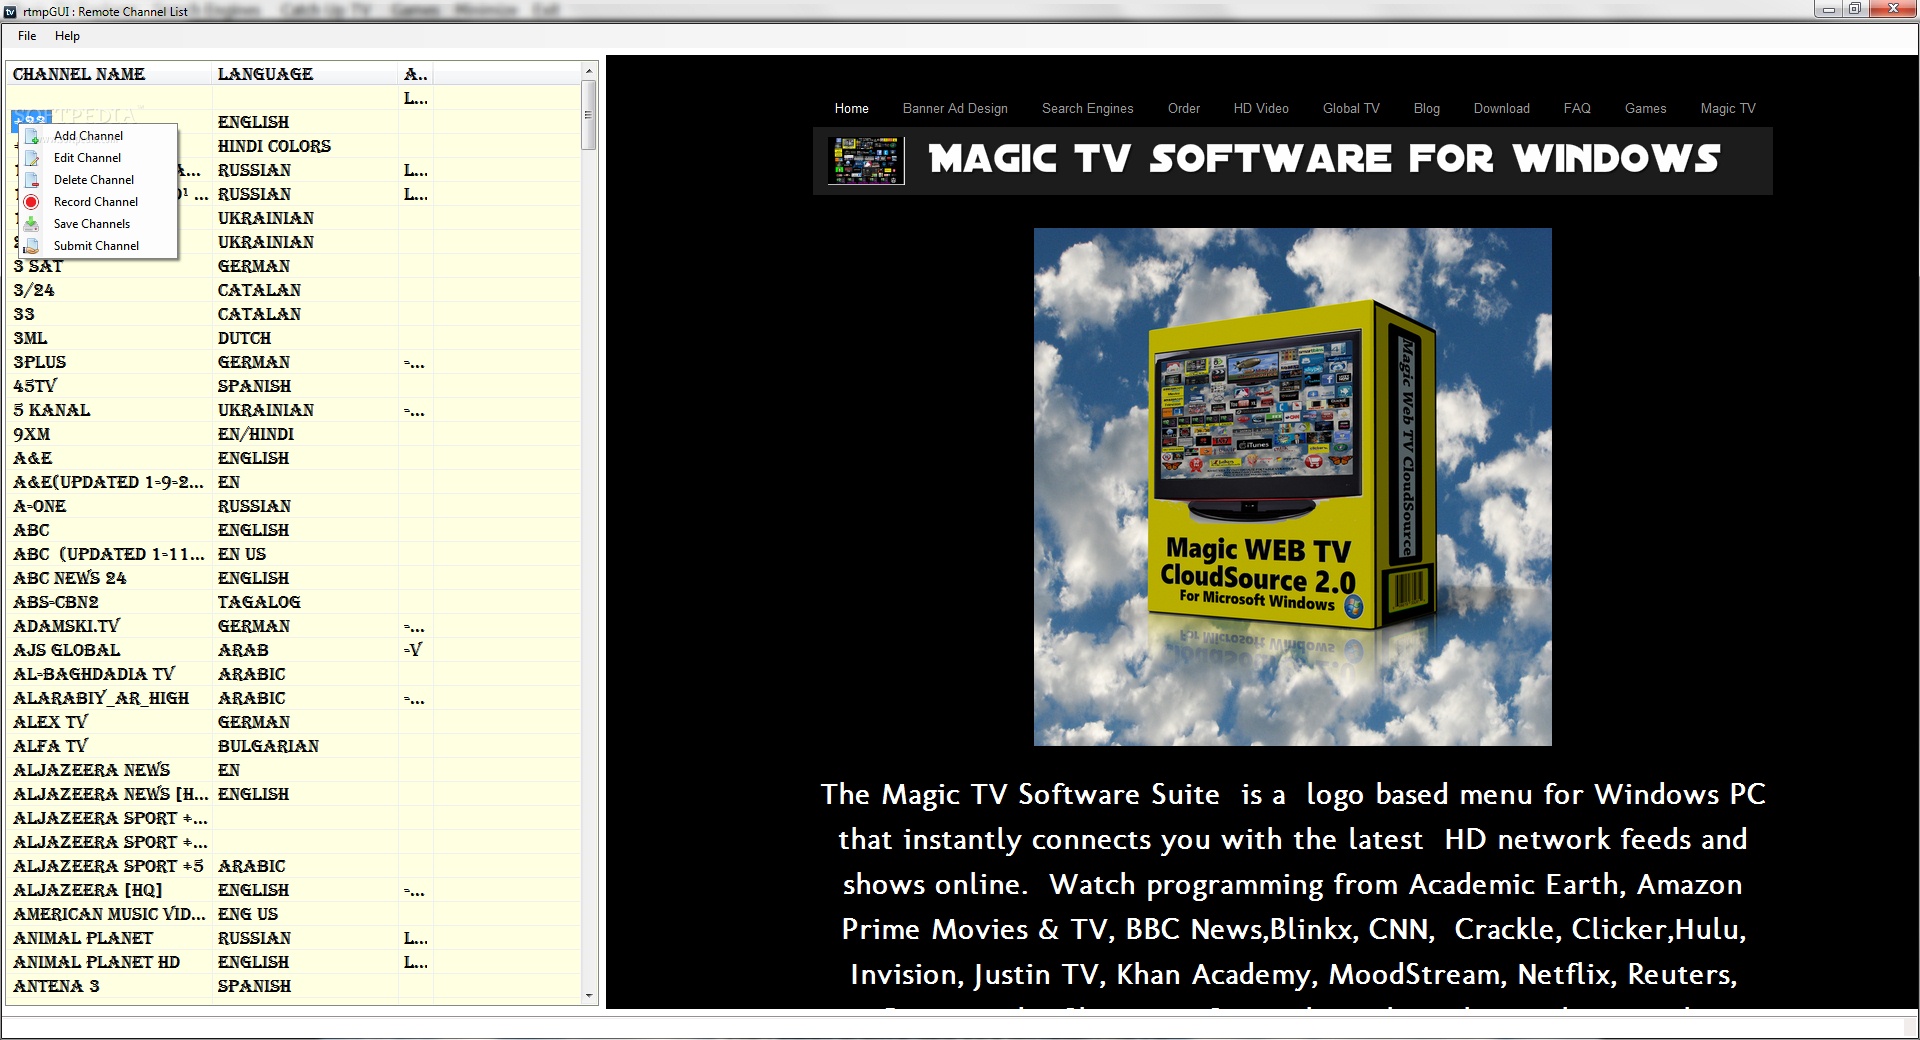Select the ALARABIY_AR_HIGH channel row
Screen dimensions: 1920x1040
pos(294,698)
